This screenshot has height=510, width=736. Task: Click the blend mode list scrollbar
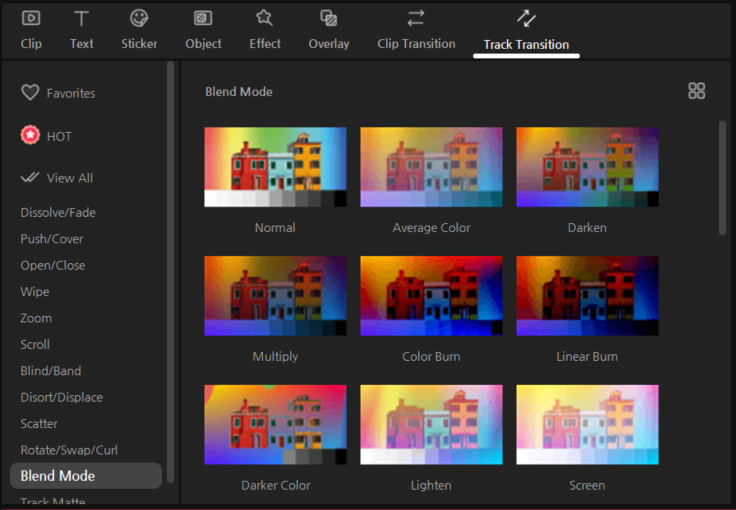(722, 178)
